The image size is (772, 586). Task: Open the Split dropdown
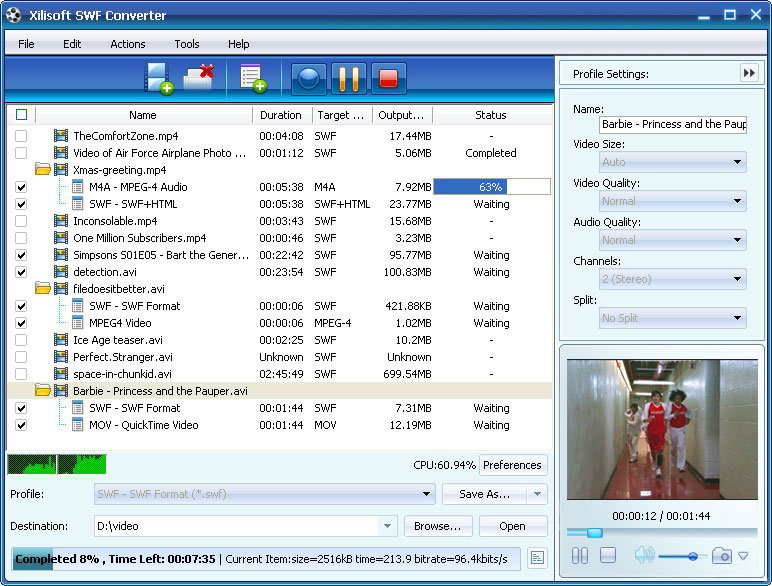coord(673,318)
